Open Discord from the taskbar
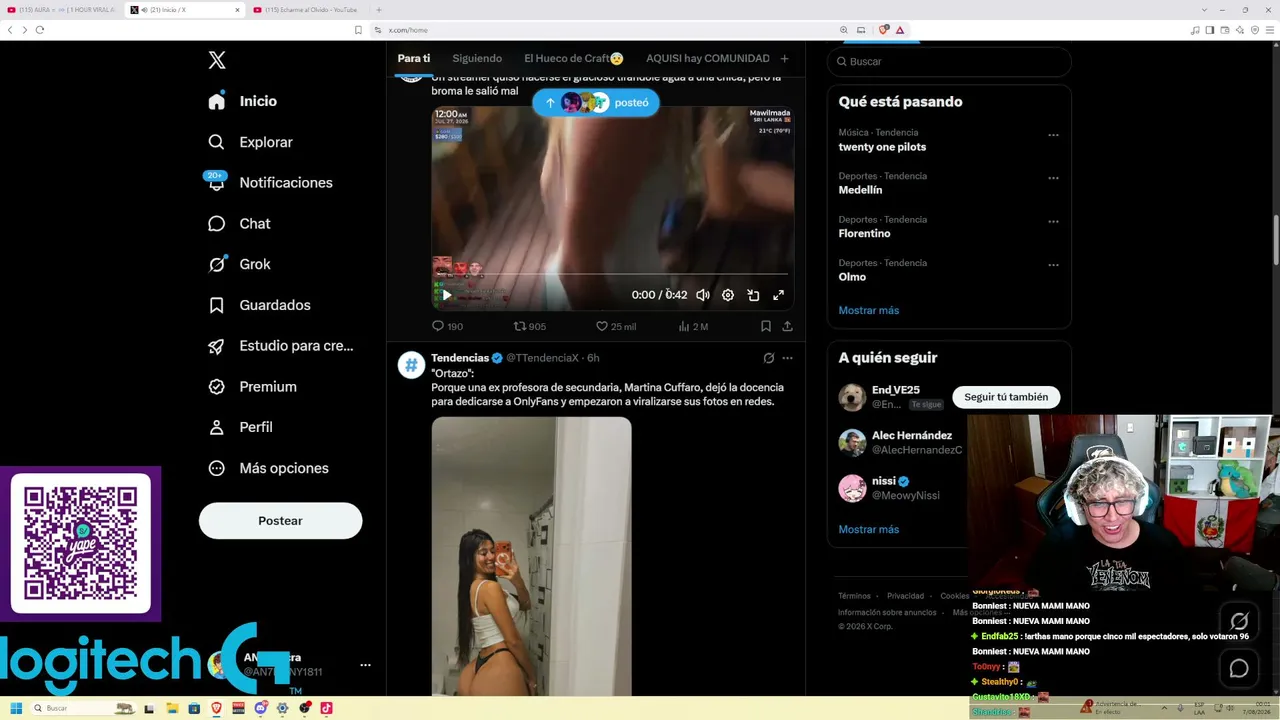The image size is (1280, 720). tap(260, 708)
